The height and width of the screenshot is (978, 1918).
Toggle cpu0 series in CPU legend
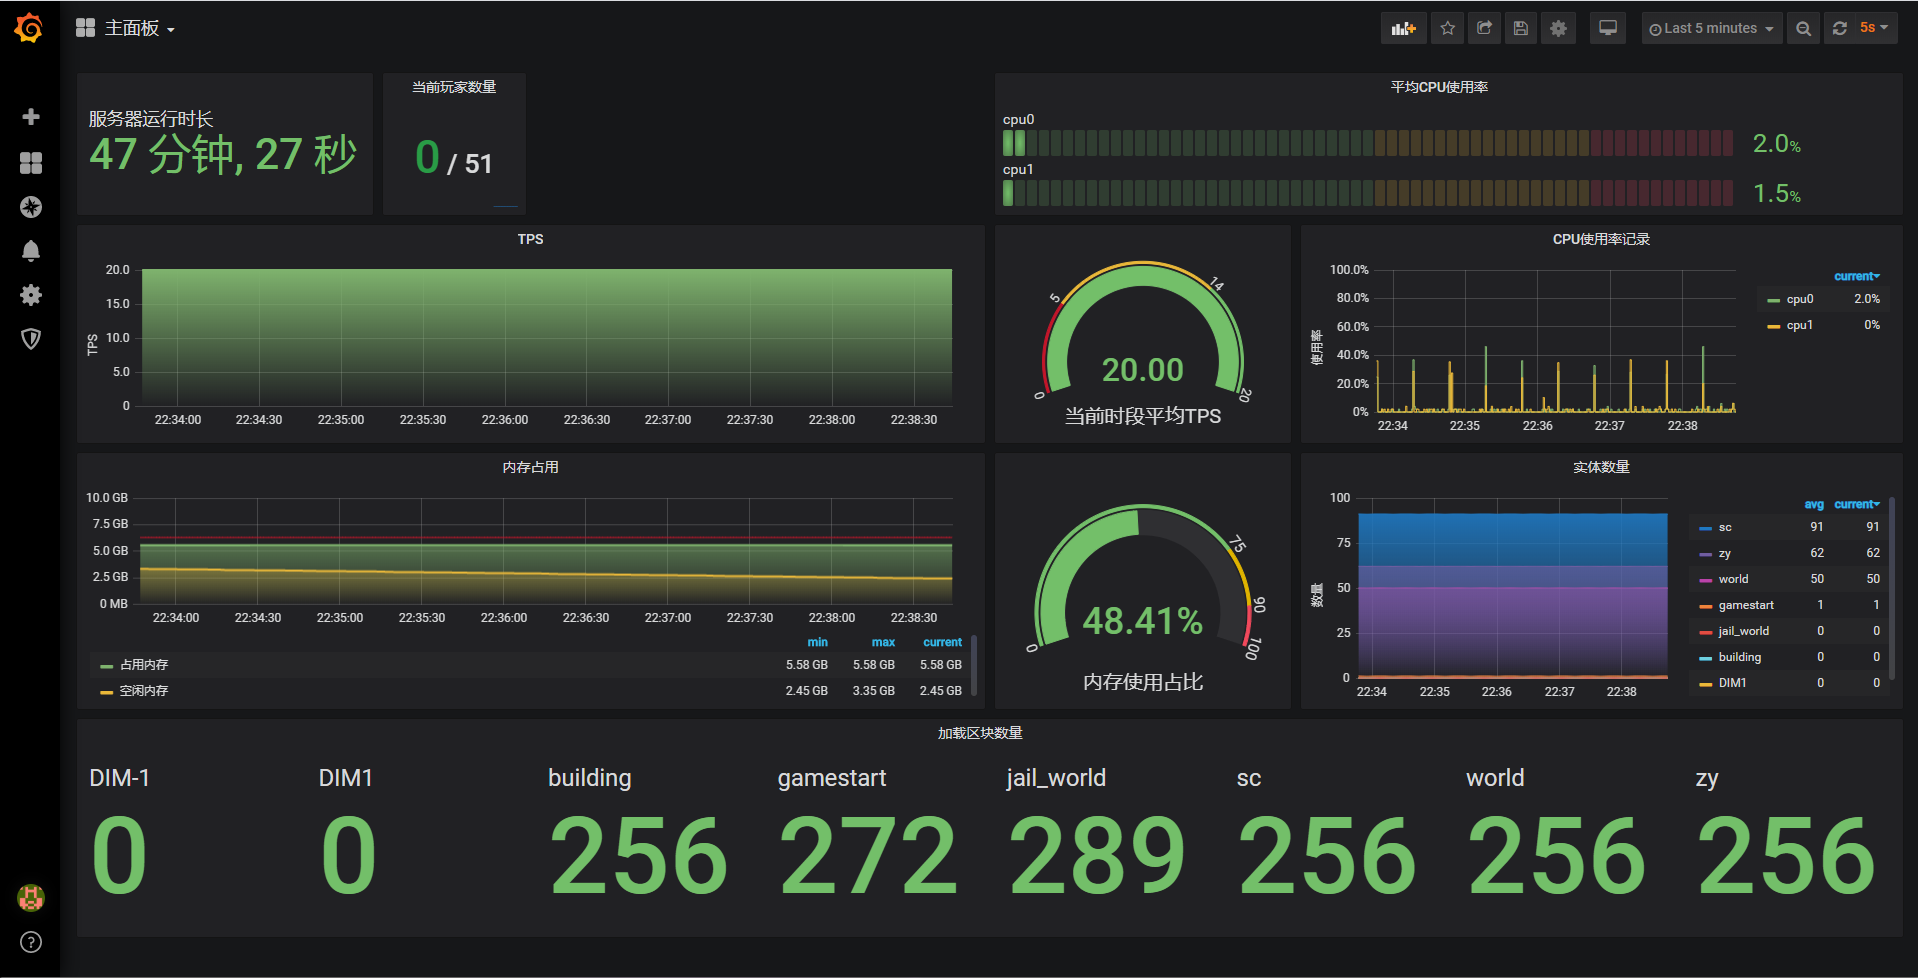coord(1799,299)
